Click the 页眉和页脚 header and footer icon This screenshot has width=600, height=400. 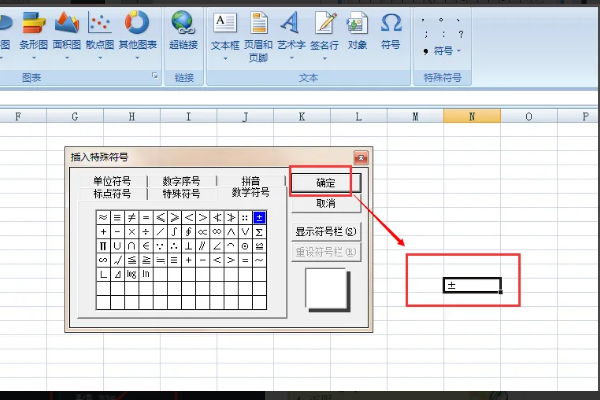(x=259, y=22)
